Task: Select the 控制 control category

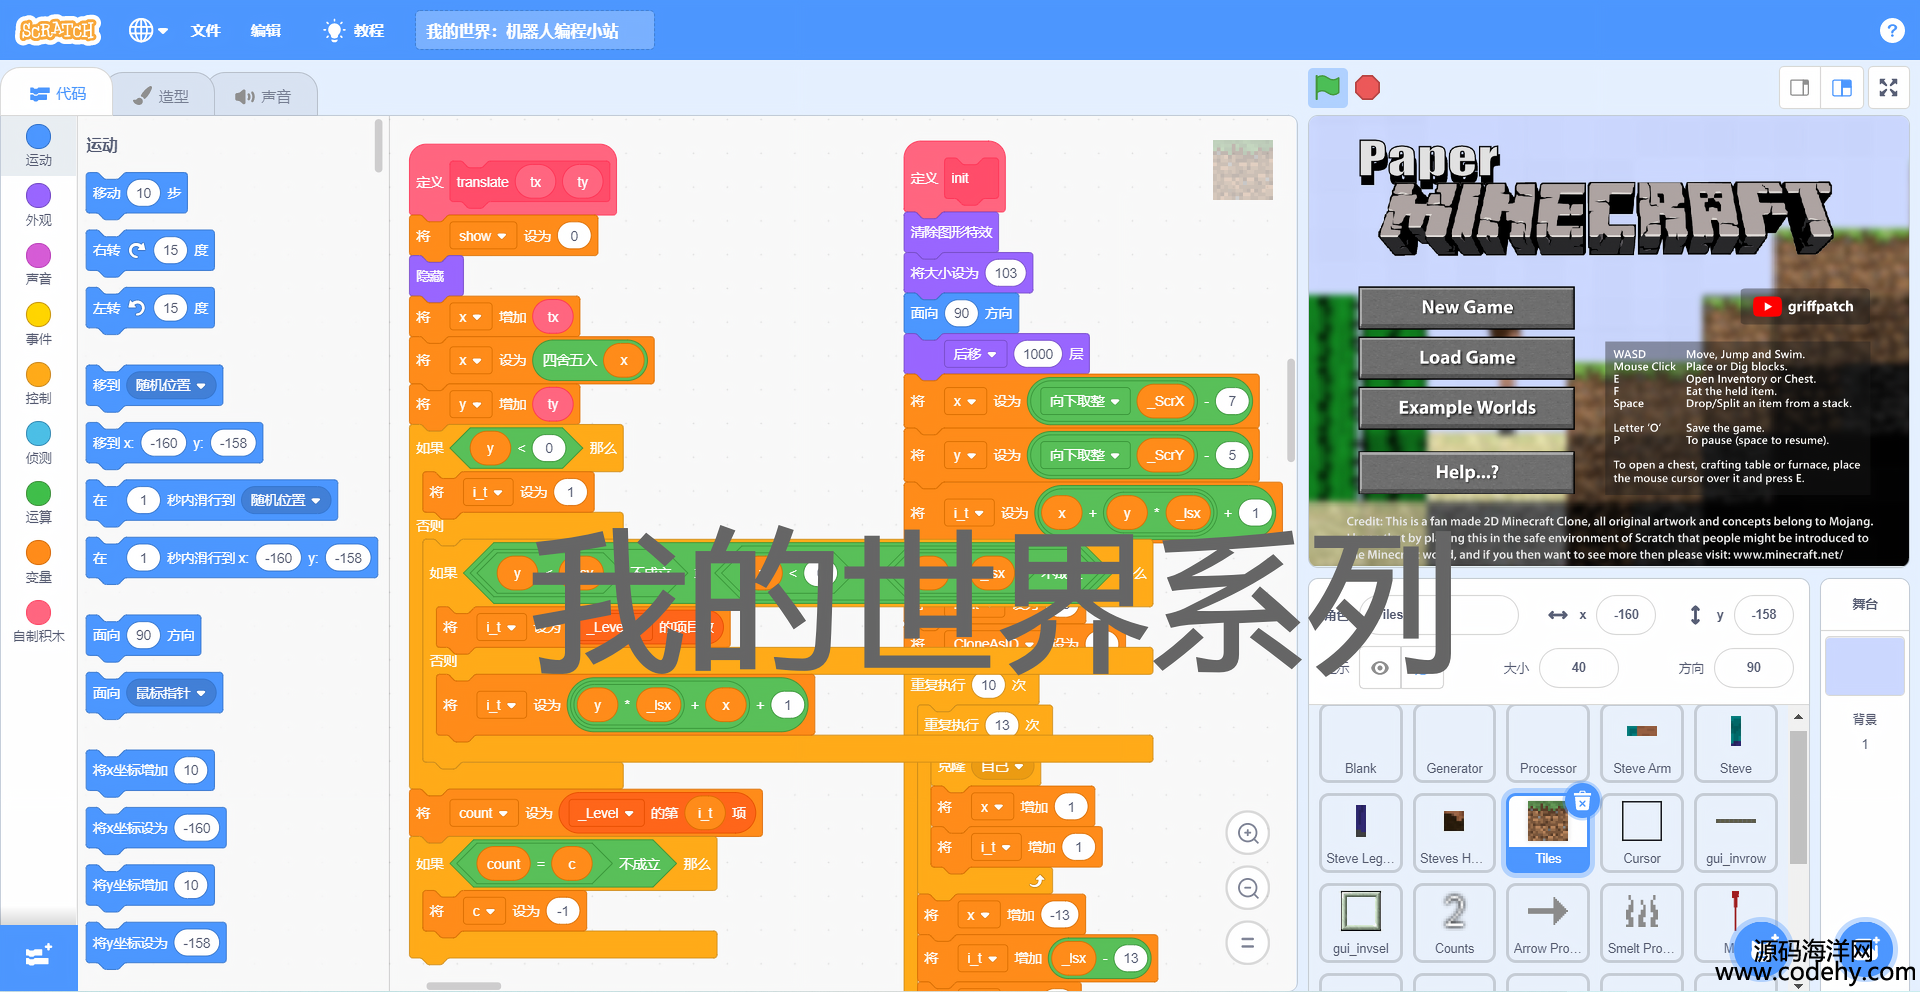Action: coord(38,383)
